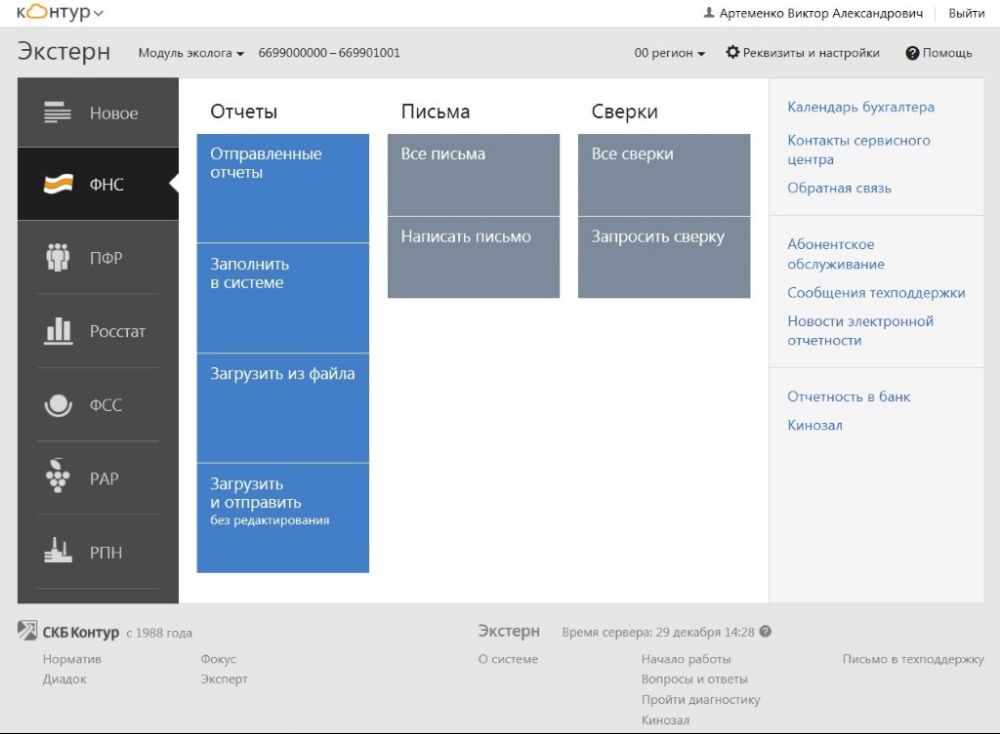Click organization number 6699000000 – 669901001

[329, 53]
